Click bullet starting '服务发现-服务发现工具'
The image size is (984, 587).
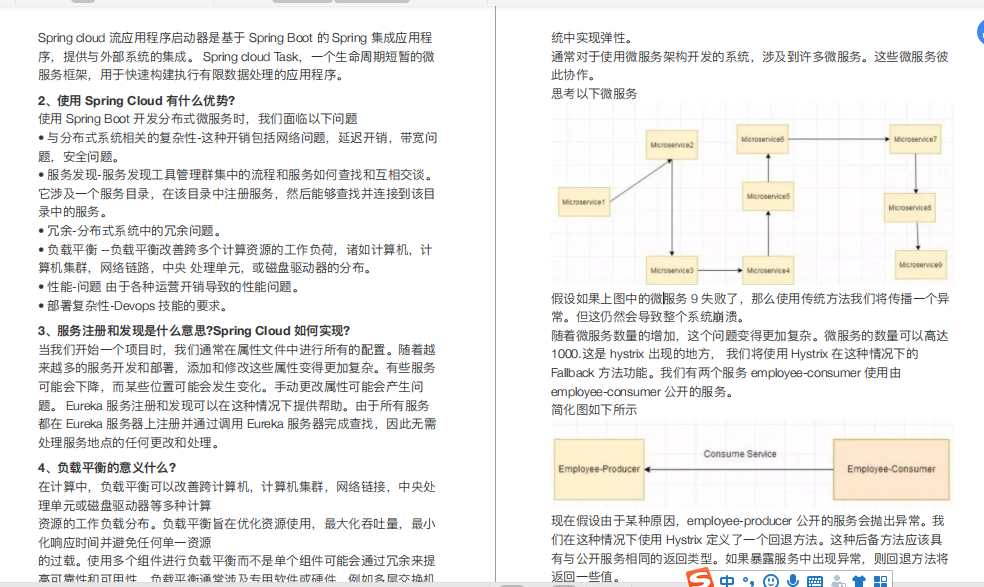point(236,175)
